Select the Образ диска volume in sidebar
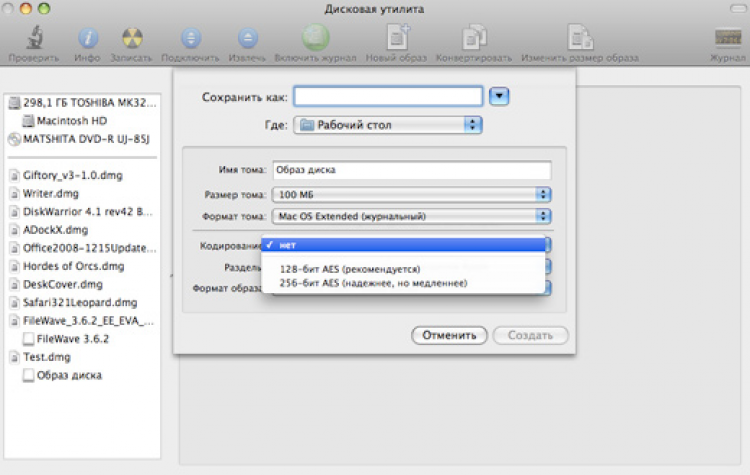 pos(62,375)
